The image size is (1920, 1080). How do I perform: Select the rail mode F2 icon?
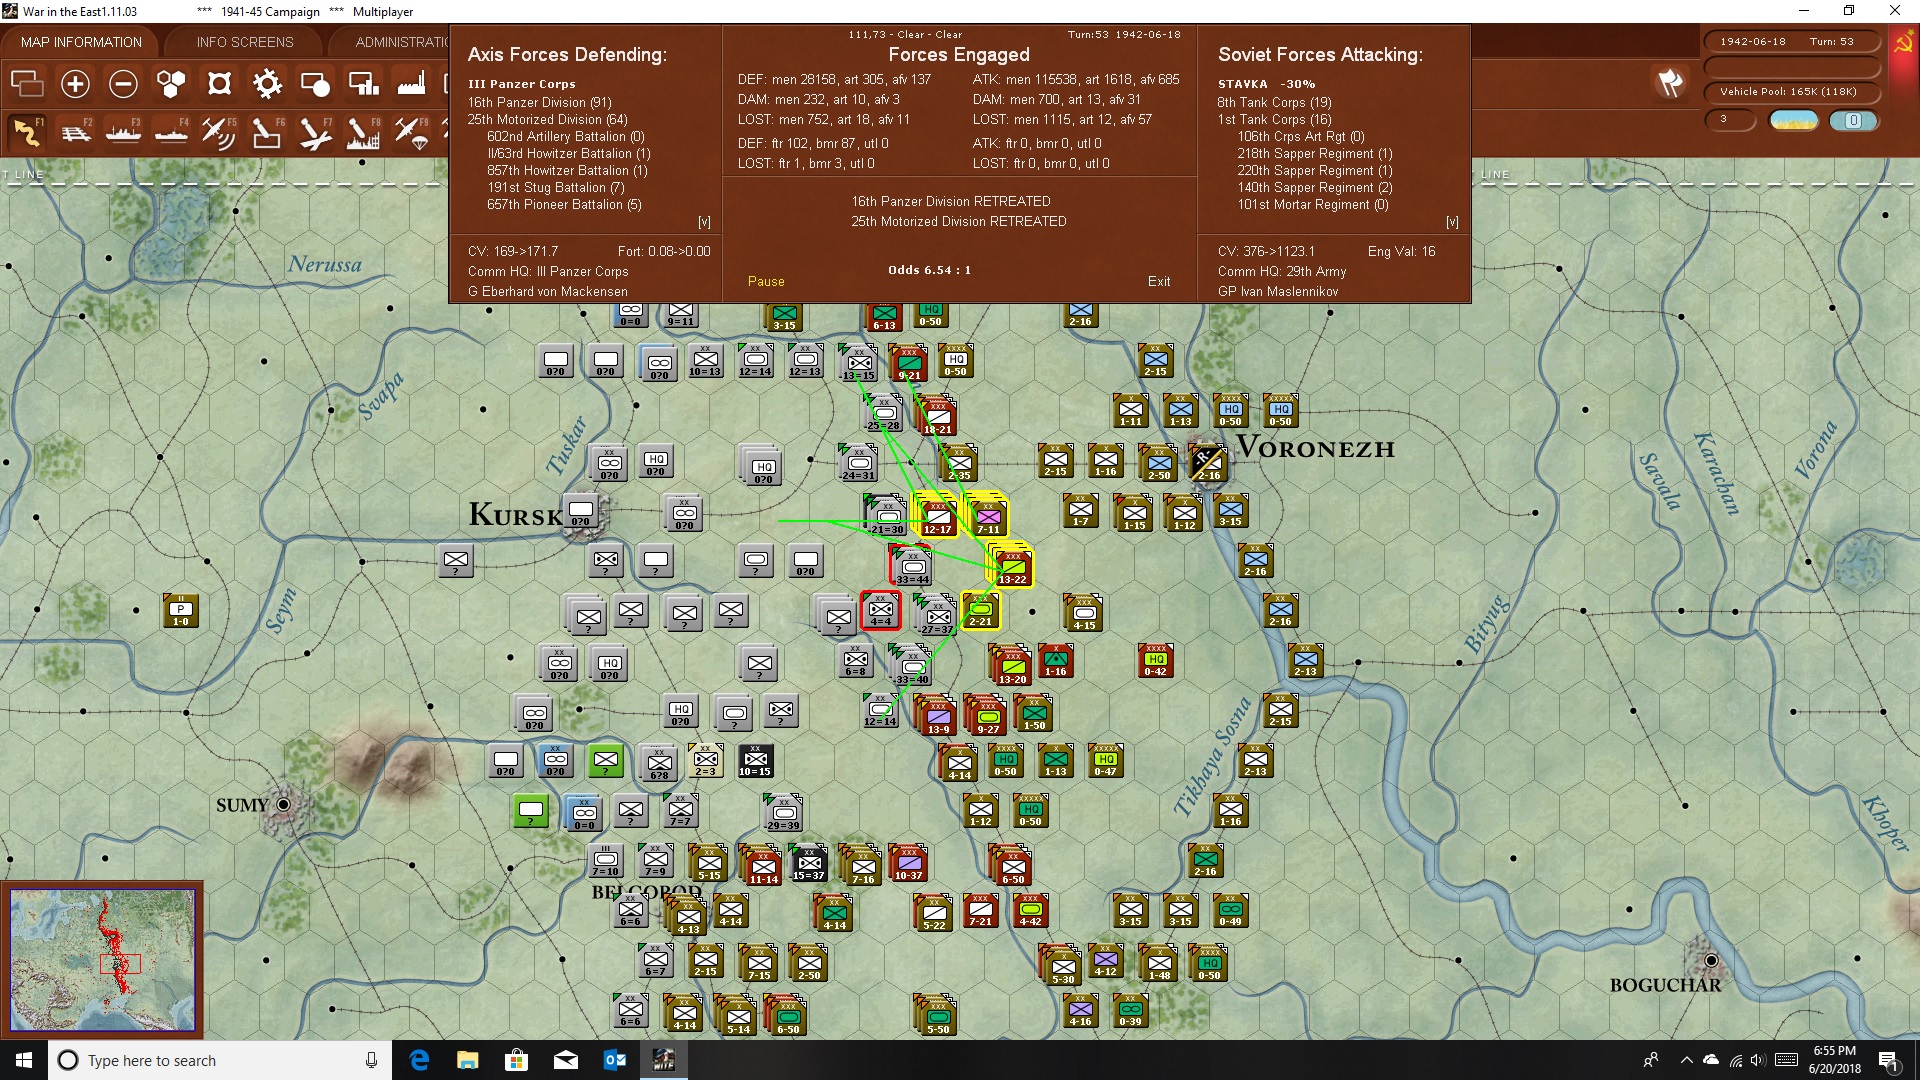pos(76,132)
